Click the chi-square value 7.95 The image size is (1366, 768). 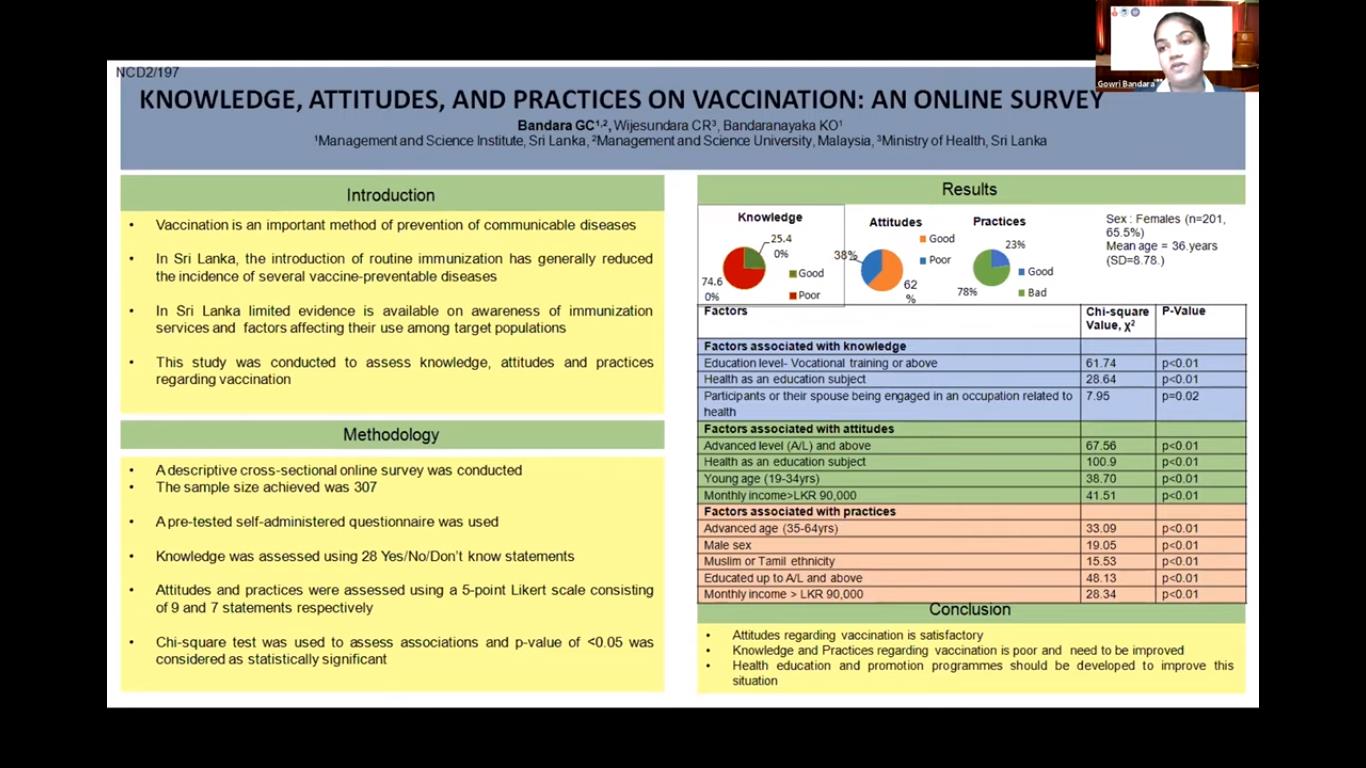[x=1097, y=396]
